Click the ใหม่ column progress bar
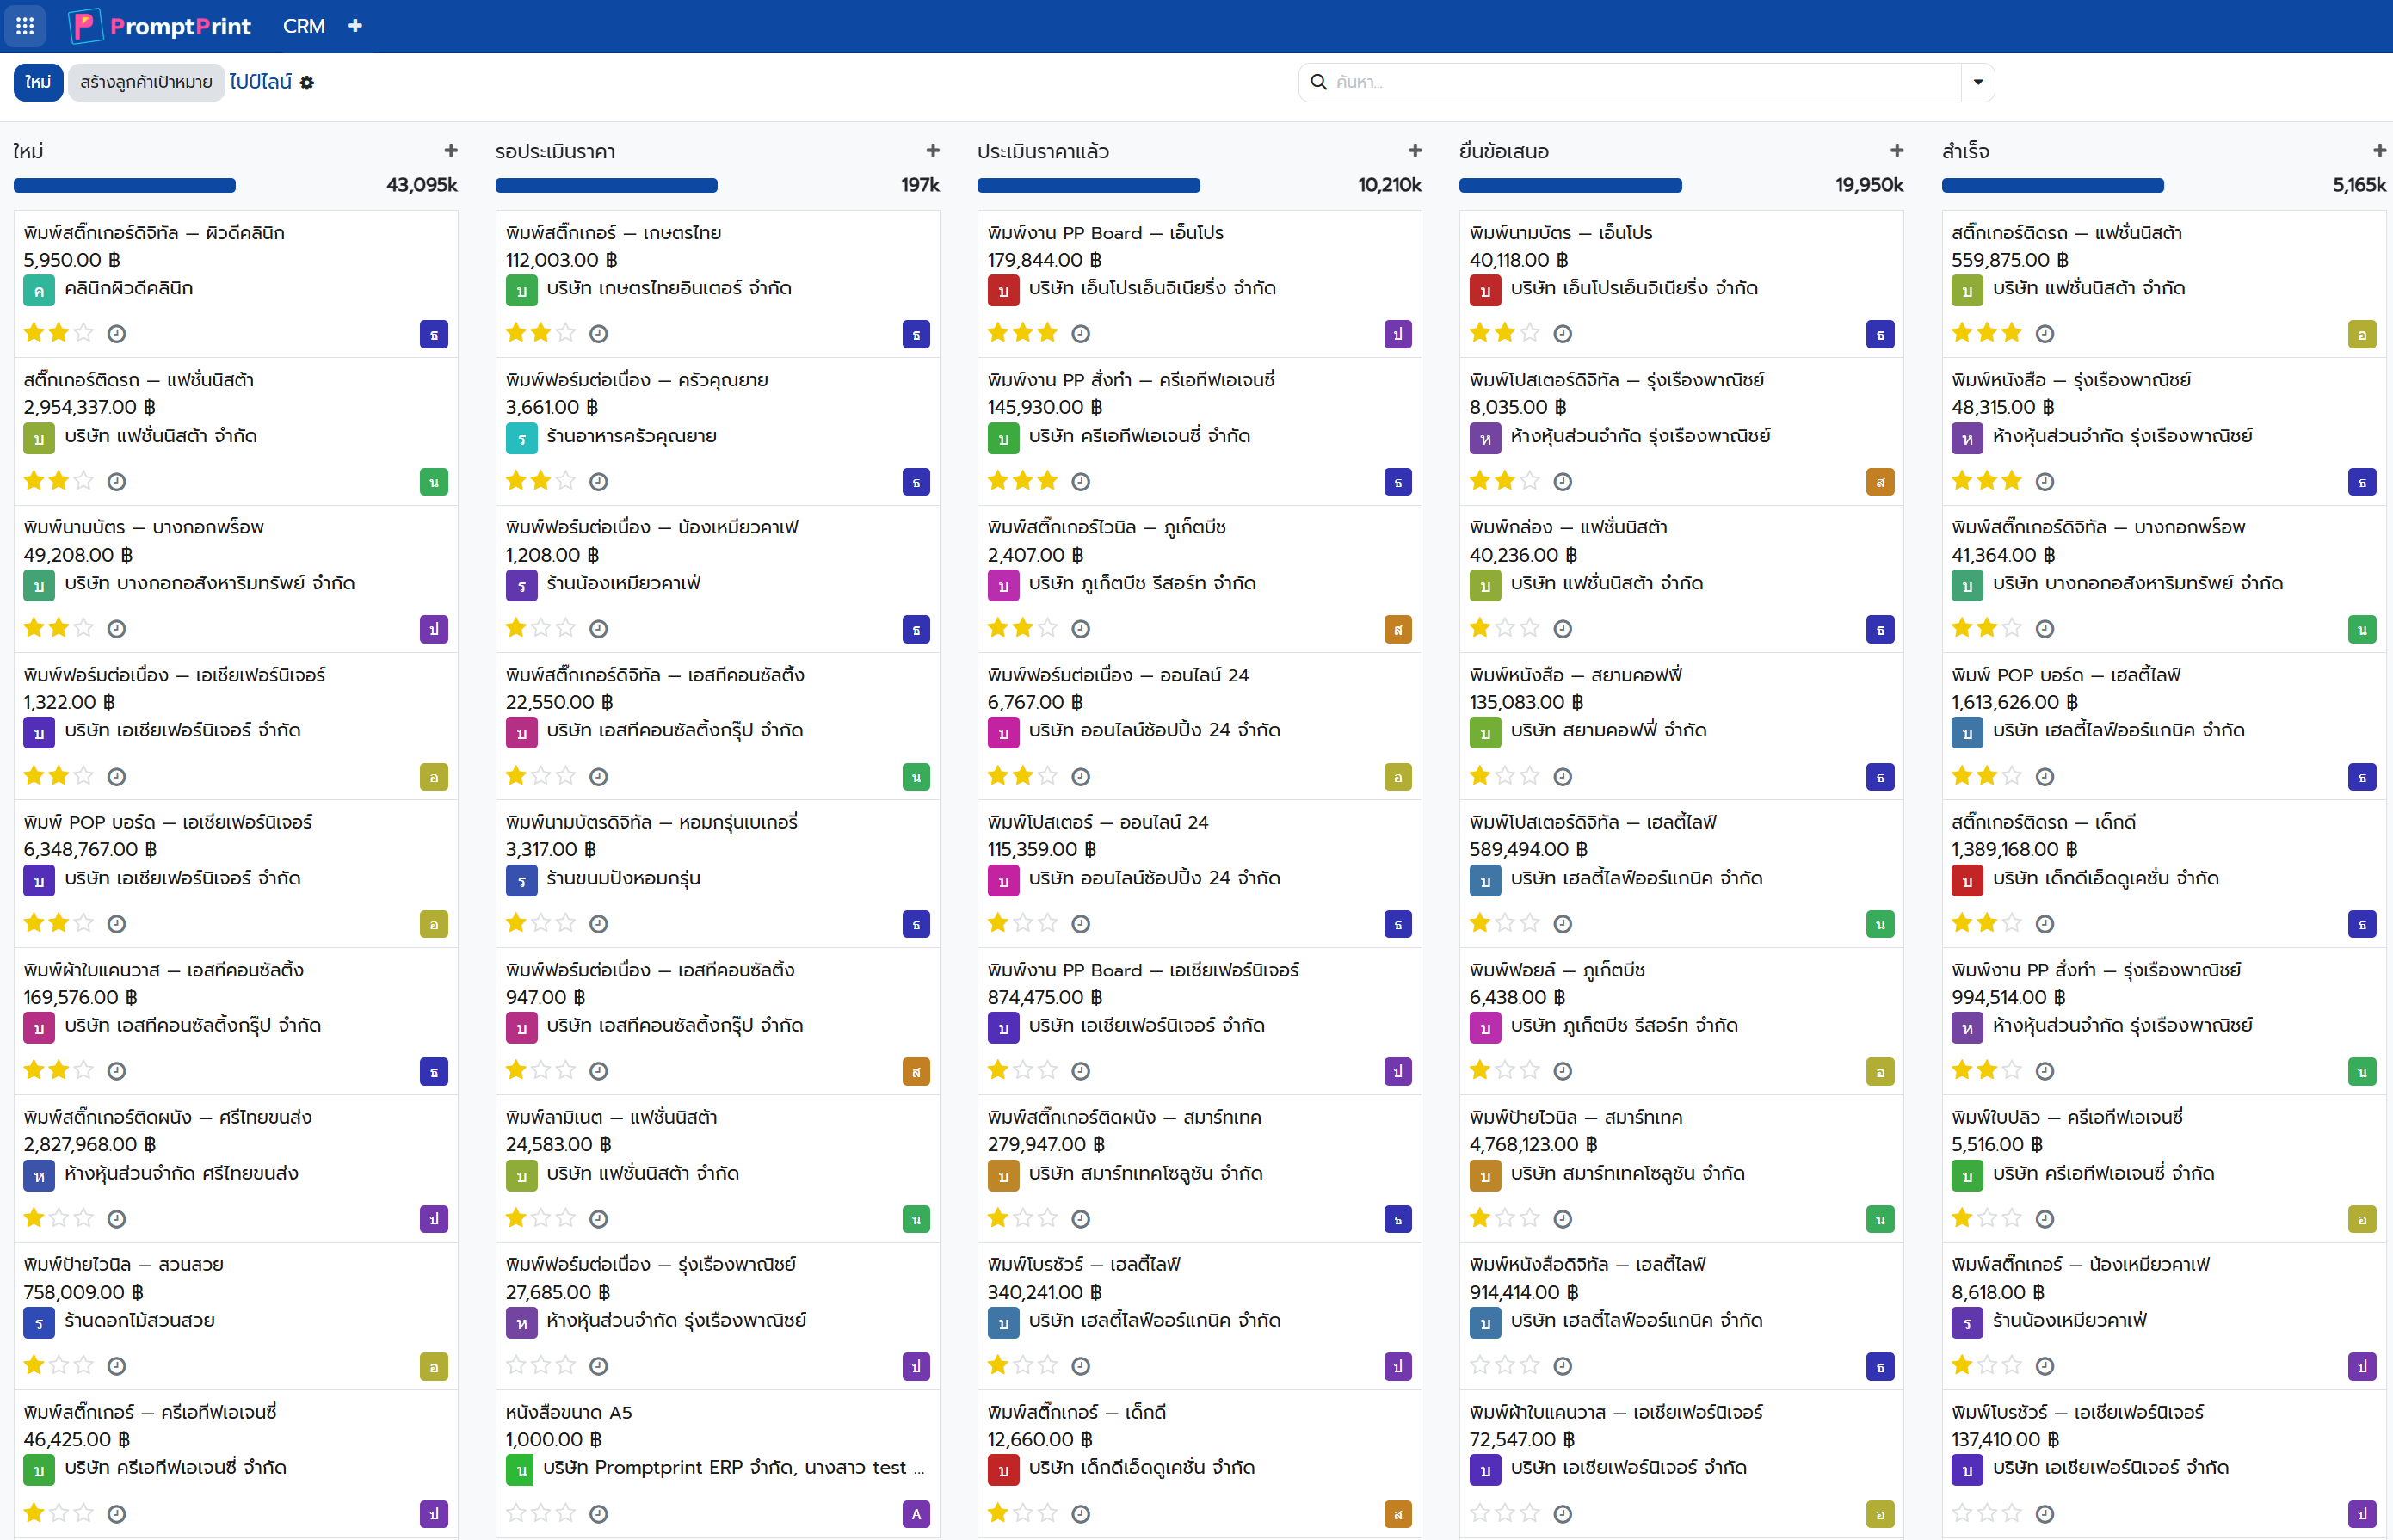 (x=125, y=185)
